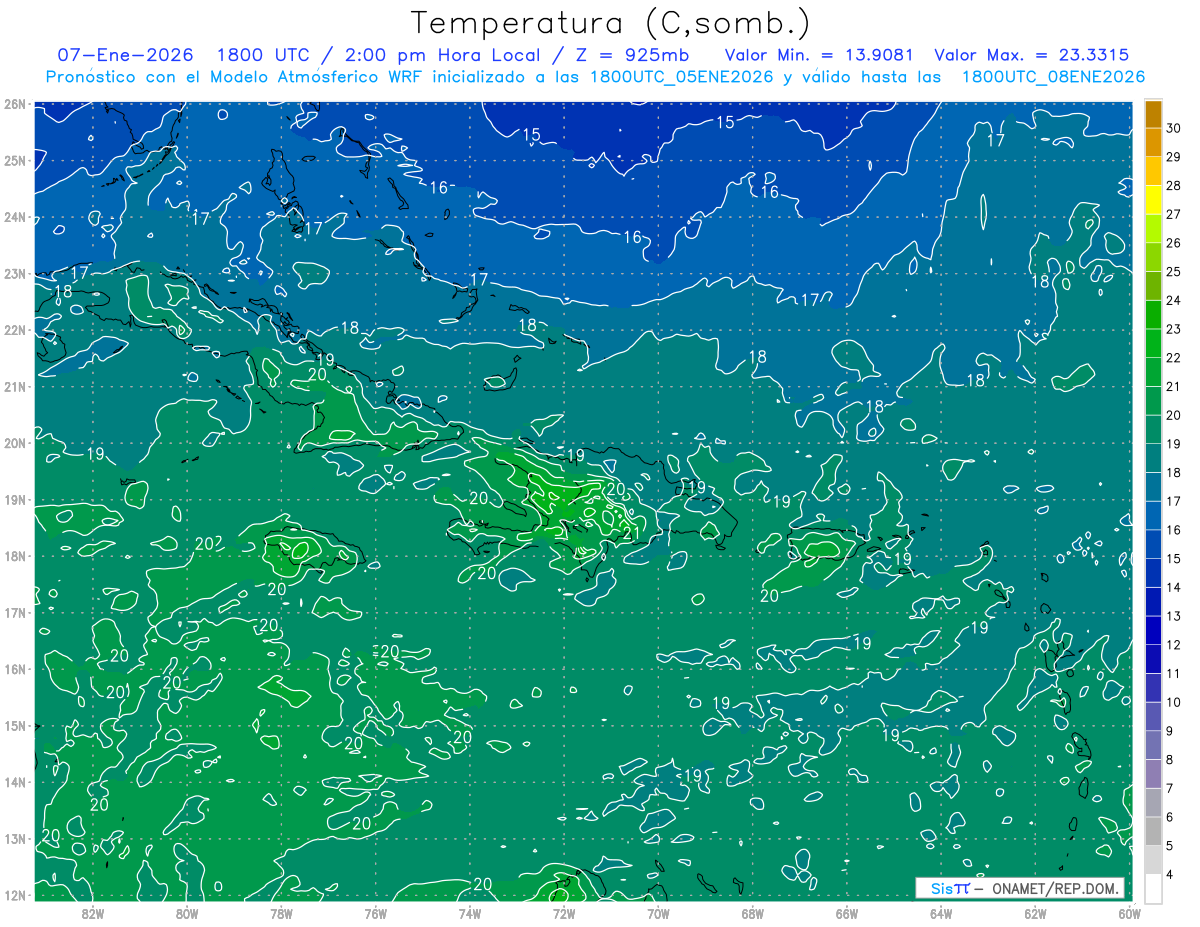1200x927 pixels.
Task: Pick the yellow colorbar segment between 27 and 28
Action: pos(1153,200)
